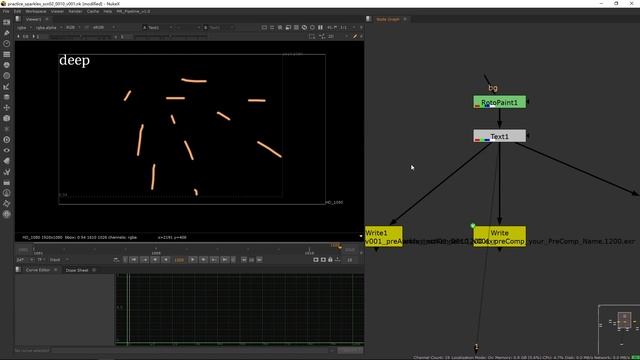Open the MetaData nodes menu in left toolbar
Image resolution: width=640 pixels, height=360 pixels.
coord(7,161)
